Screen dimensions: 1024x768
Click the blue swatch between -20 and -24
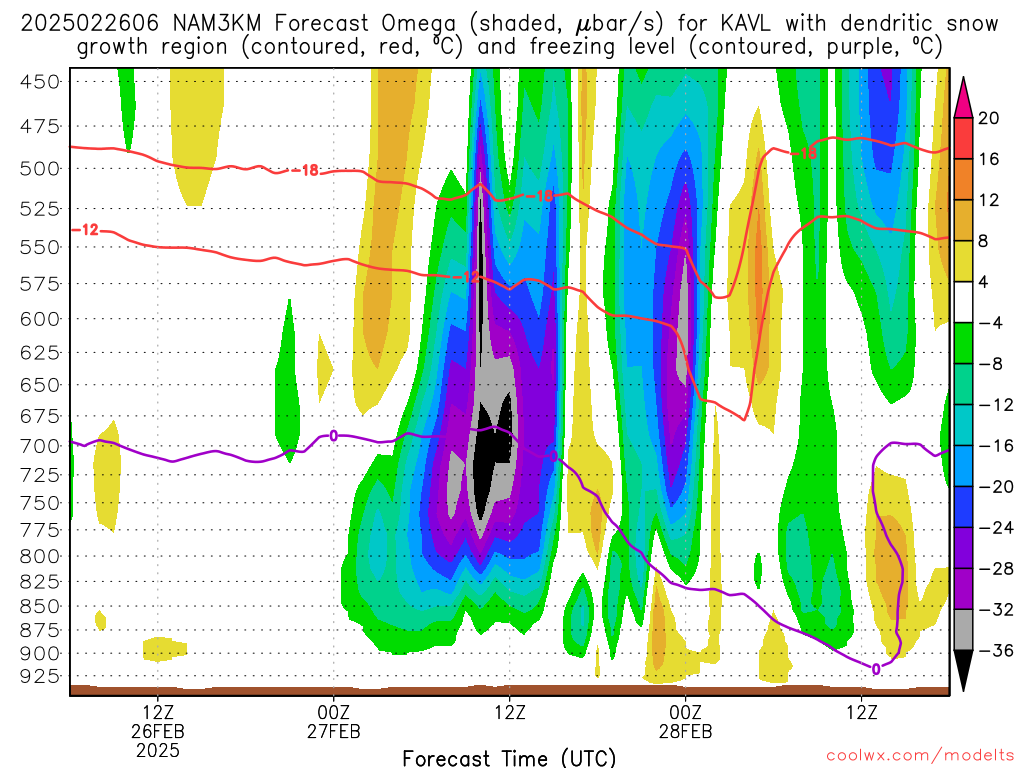(x=963, y=507)
